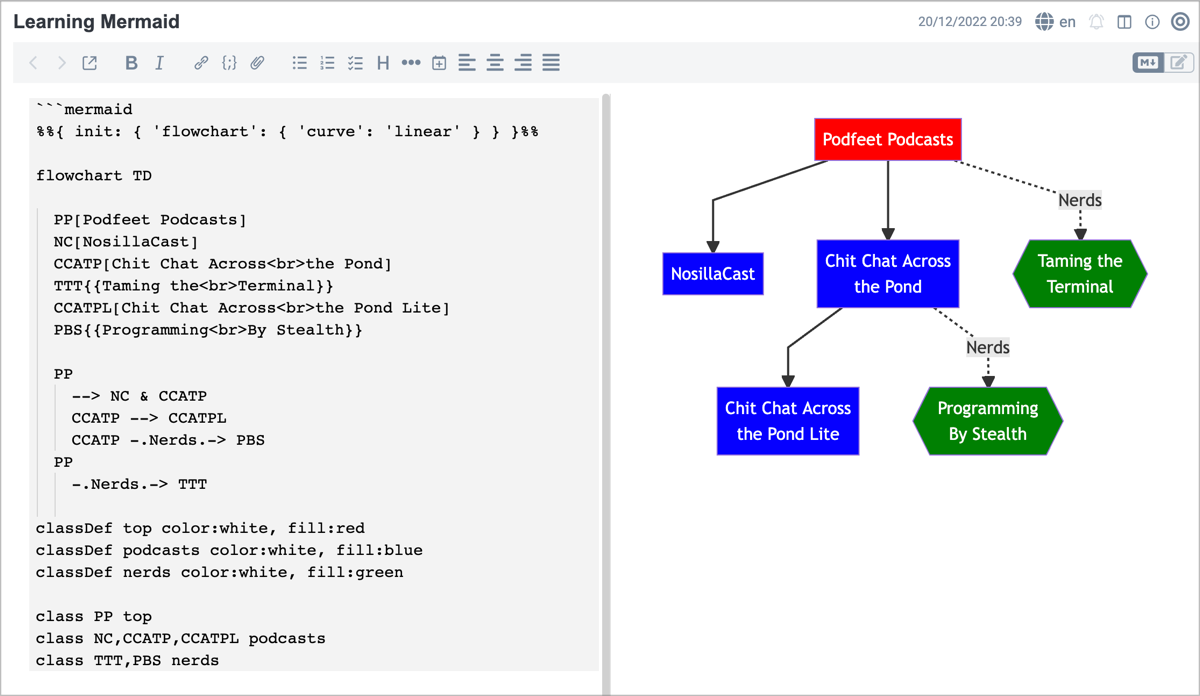Switch to the rich text editor mode
The width and height of the screenshot is (1200, 696).
pos(1178,63)
